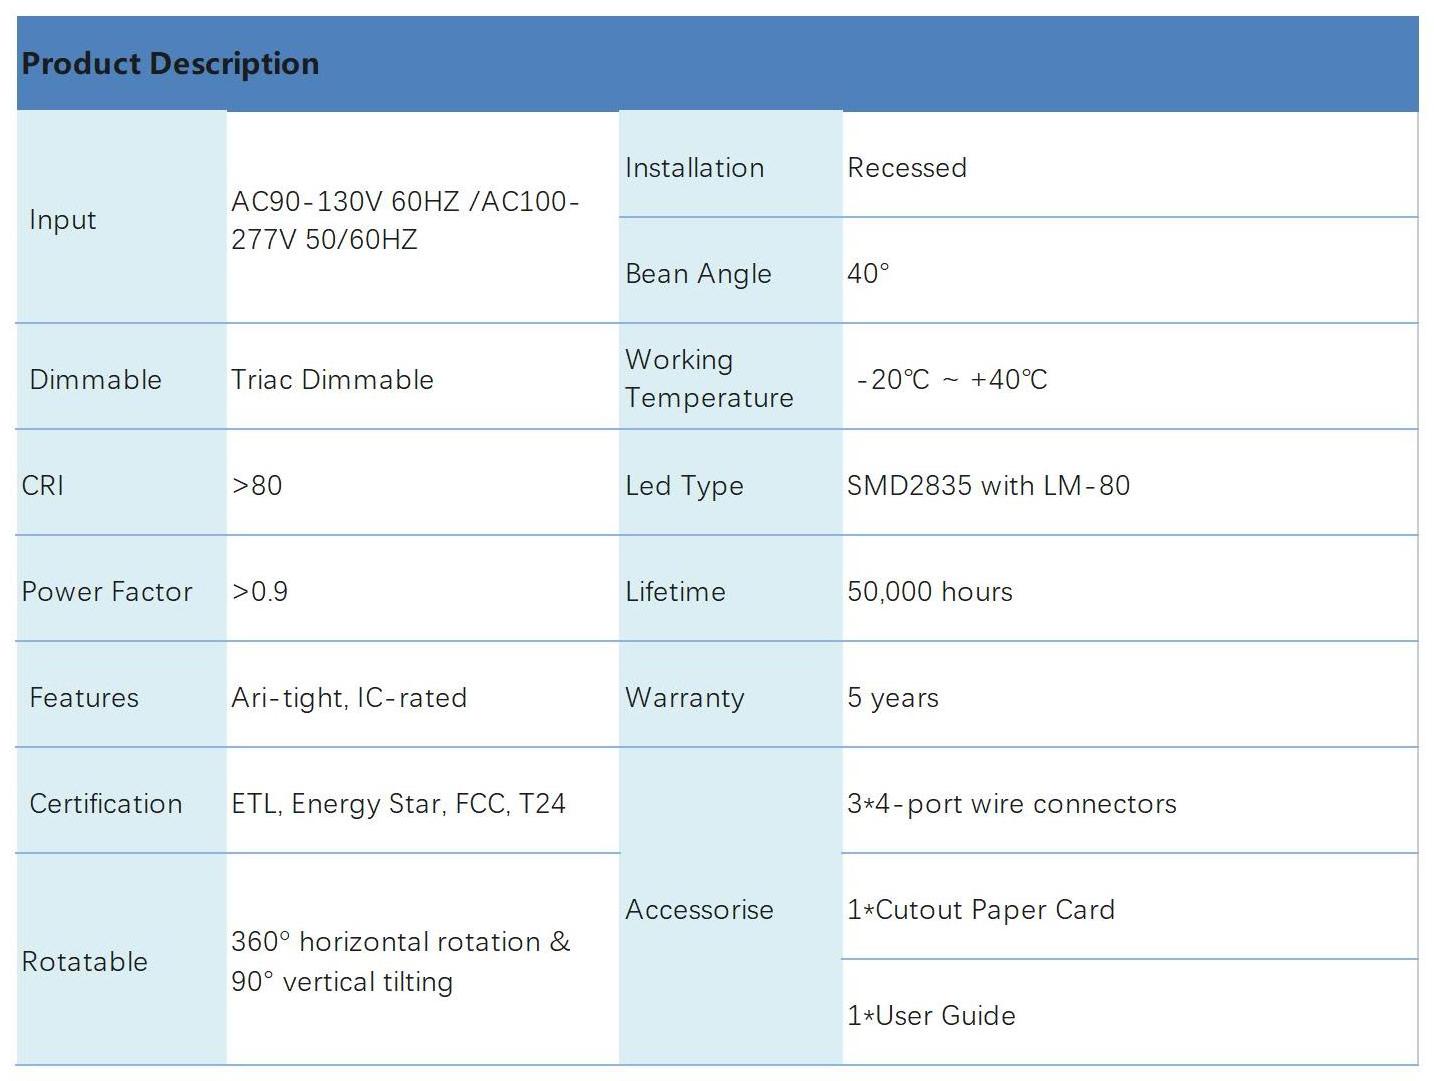Click the 'Recessed' value
The width and height of the screenshot is (1434, 1081).
907,168
